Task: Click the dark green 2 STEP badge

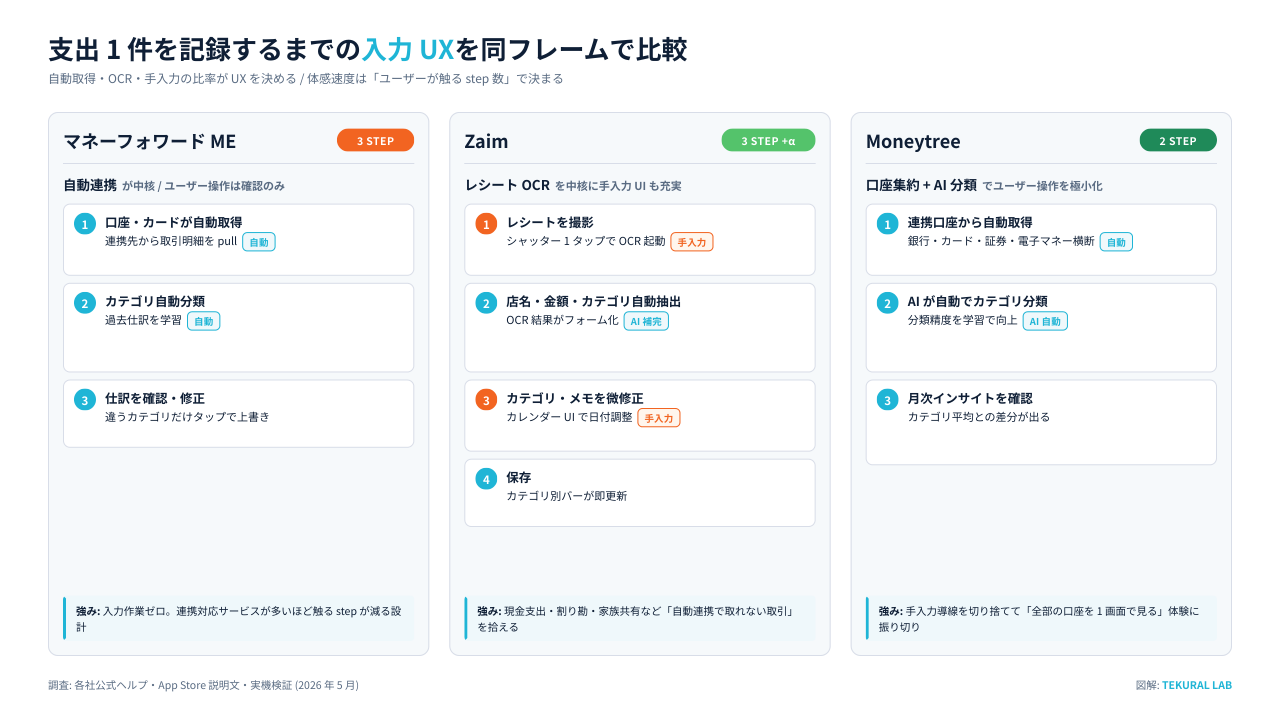Action: 1178,141
